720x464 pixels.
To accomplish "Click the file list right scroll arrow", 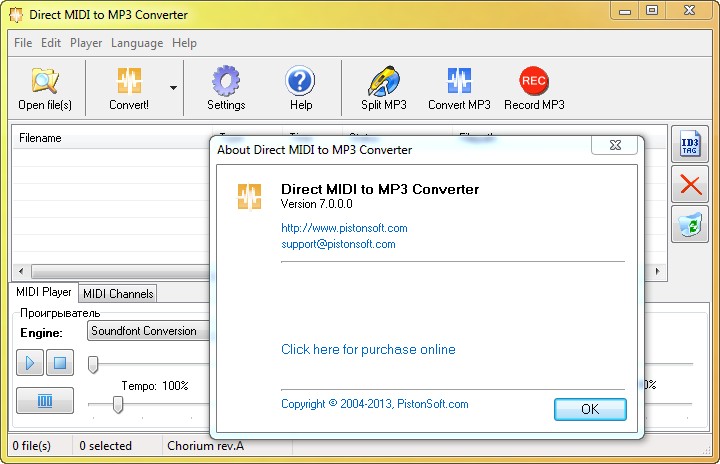I will pyautogui.click(x=658, y=271).
